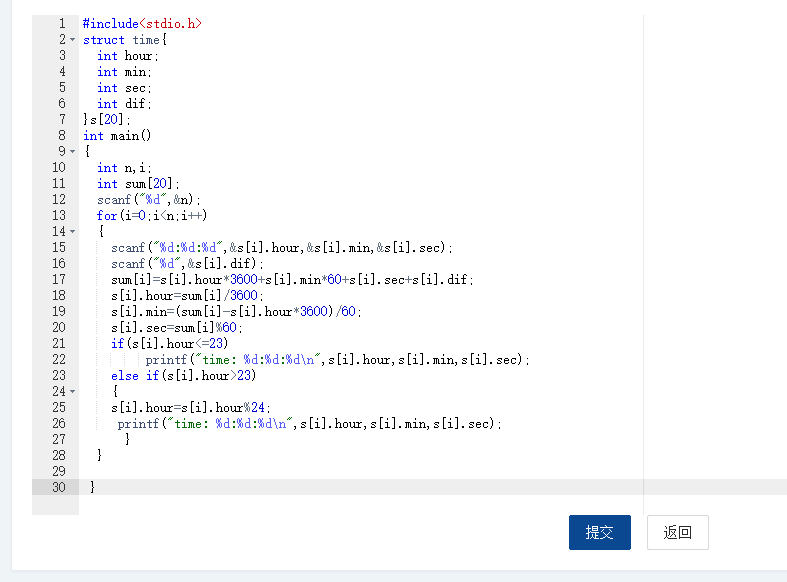
Task: Click line number 1 in the gutter
Action: pos(62,24)
